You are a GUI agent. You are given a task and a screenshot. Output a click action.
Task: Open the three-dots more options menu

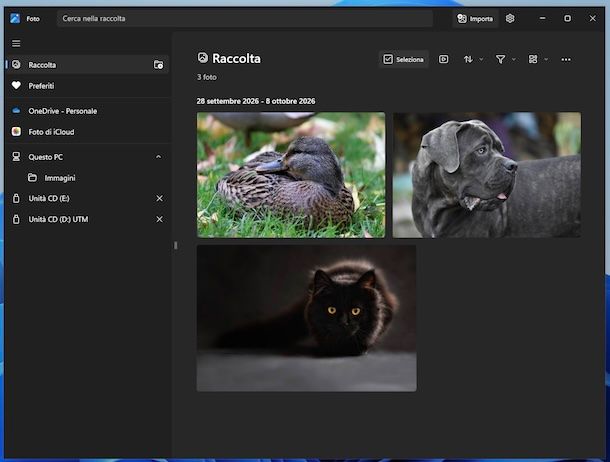click(x=566, y=60)
